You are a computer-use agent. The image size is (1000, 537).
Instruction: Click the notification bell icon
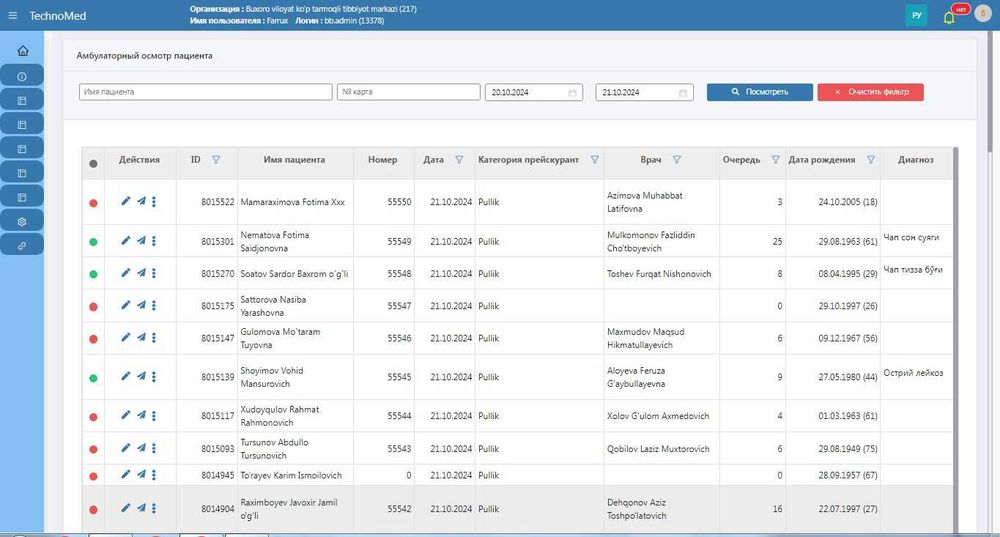pyautogui.click(x=949, y=17)
